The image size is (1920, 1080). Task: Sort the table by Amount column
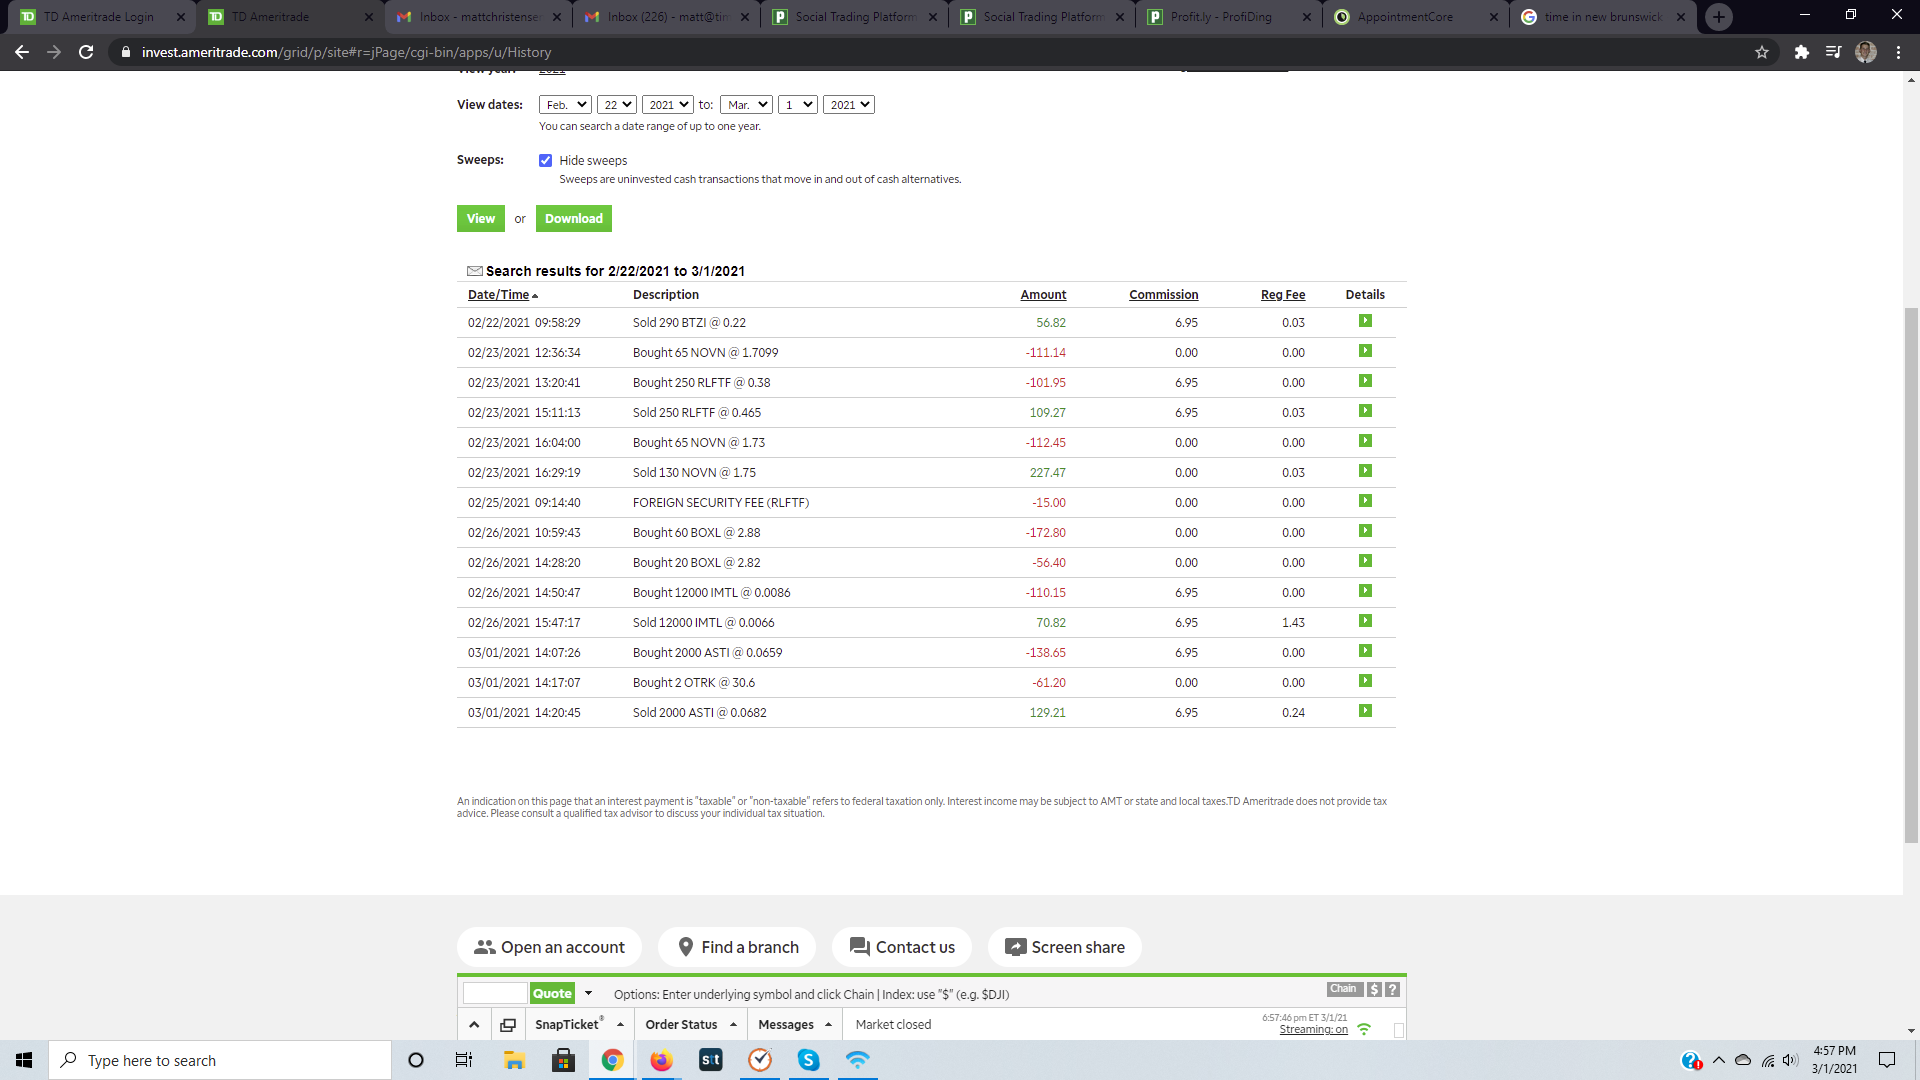coord(1042,295)
